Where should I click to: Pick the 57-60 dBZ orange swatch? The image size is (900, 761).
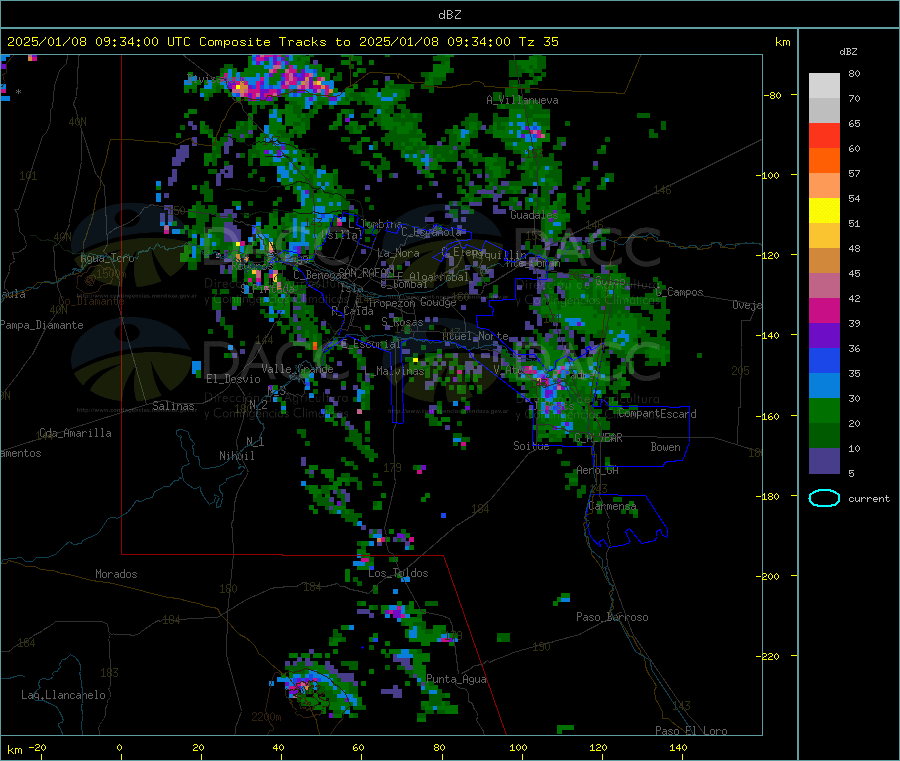point(824,161)
